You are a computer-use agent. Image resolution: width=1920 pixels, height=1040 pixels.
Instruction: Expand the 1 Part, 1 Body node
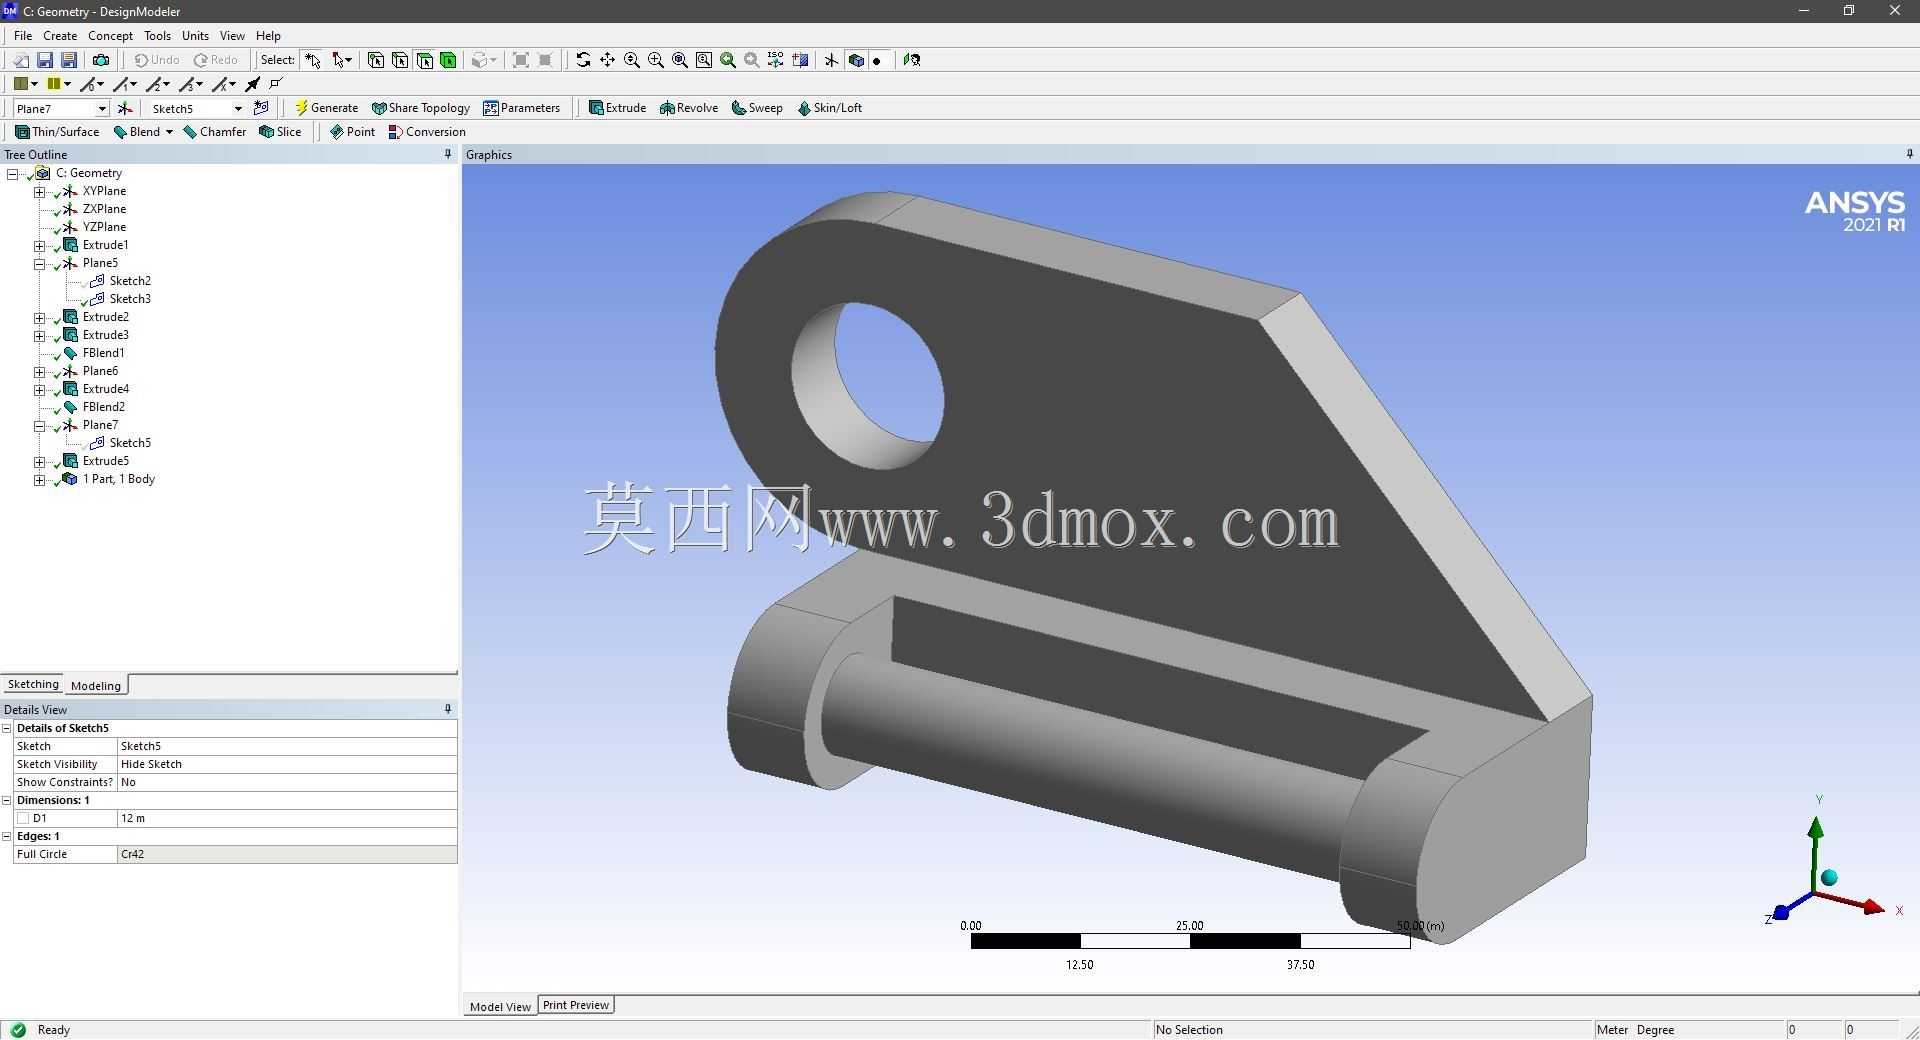[x=40, y=480]
